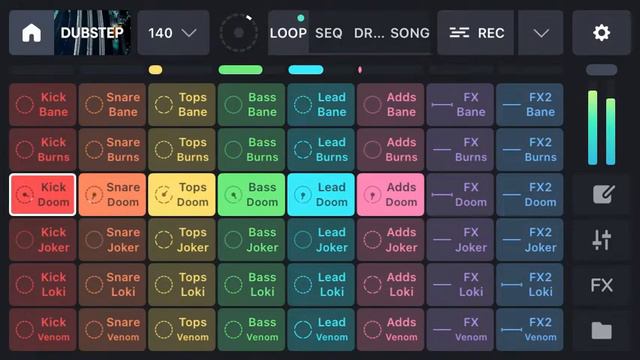The image size is (640, 360).
Task: Launch the Lead Joker pad
Action: pos(321,240)
